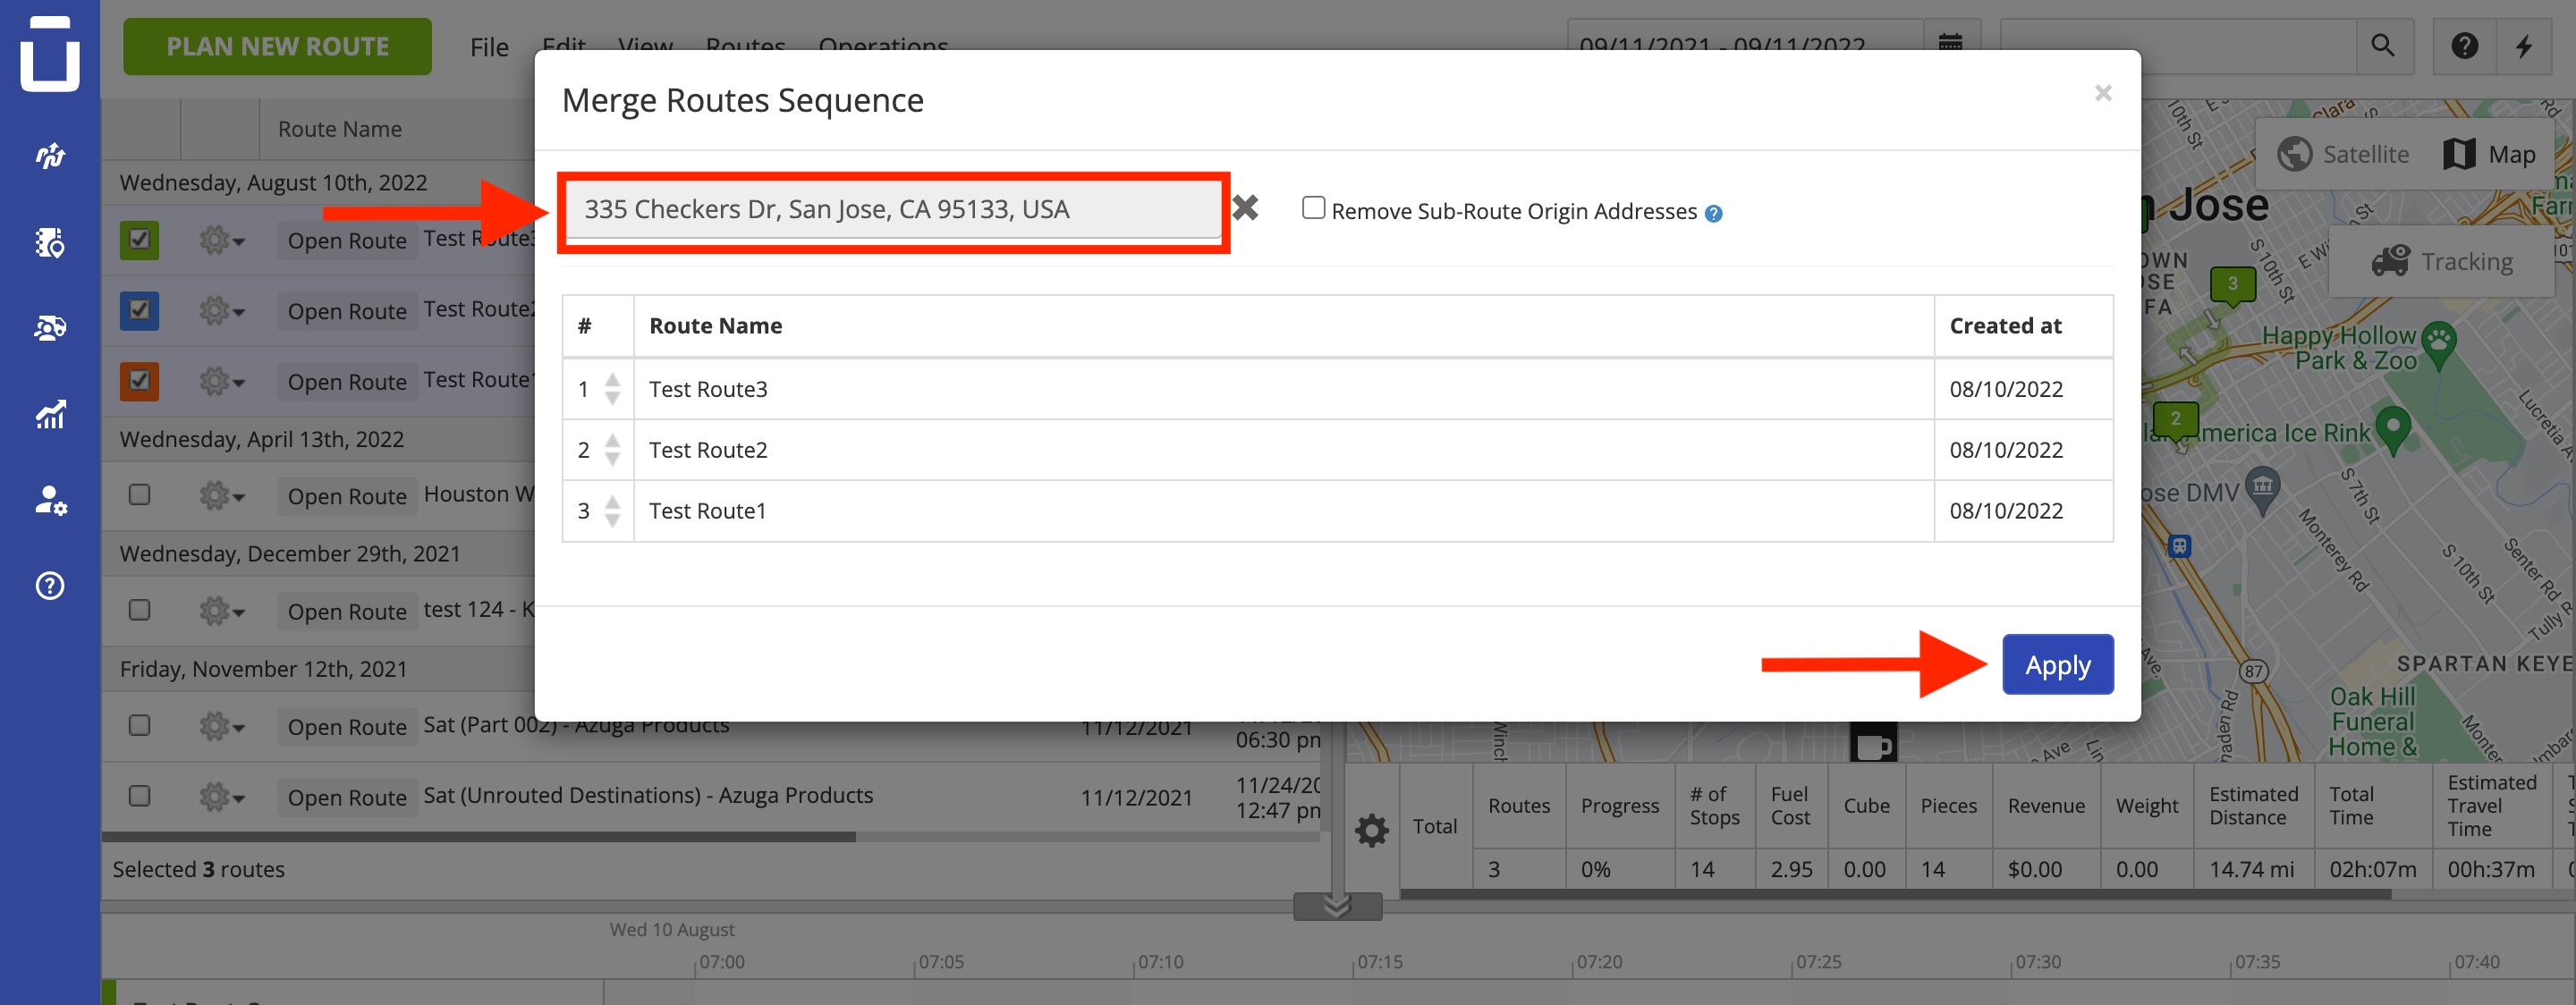Open gear dropdown for Test Route1
Viewport: 2576px width, 1005px height.
pos(221,381)
